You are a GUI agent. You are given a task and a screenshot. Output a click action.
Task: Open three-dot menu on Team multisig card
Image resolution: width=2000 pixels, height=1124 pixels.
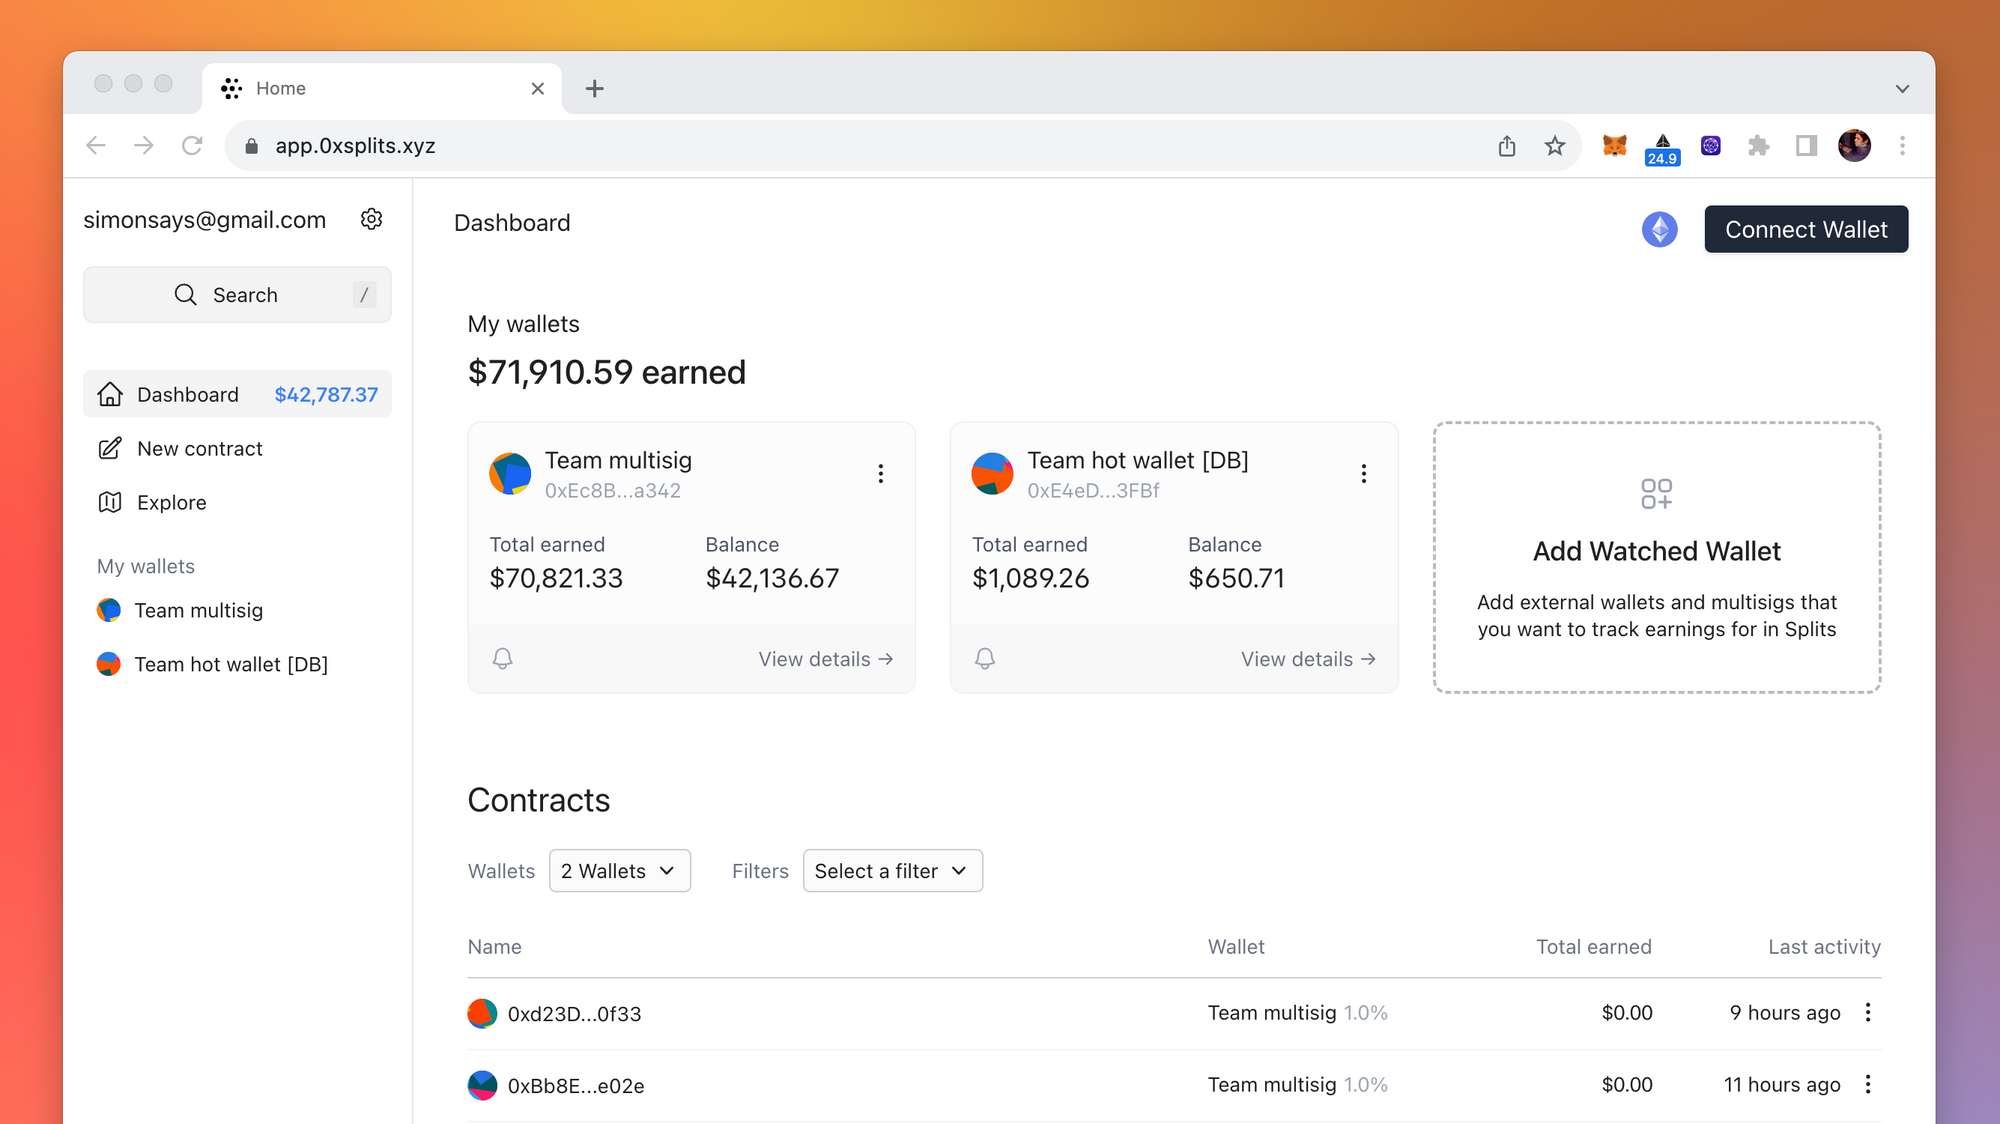[880, 473]
